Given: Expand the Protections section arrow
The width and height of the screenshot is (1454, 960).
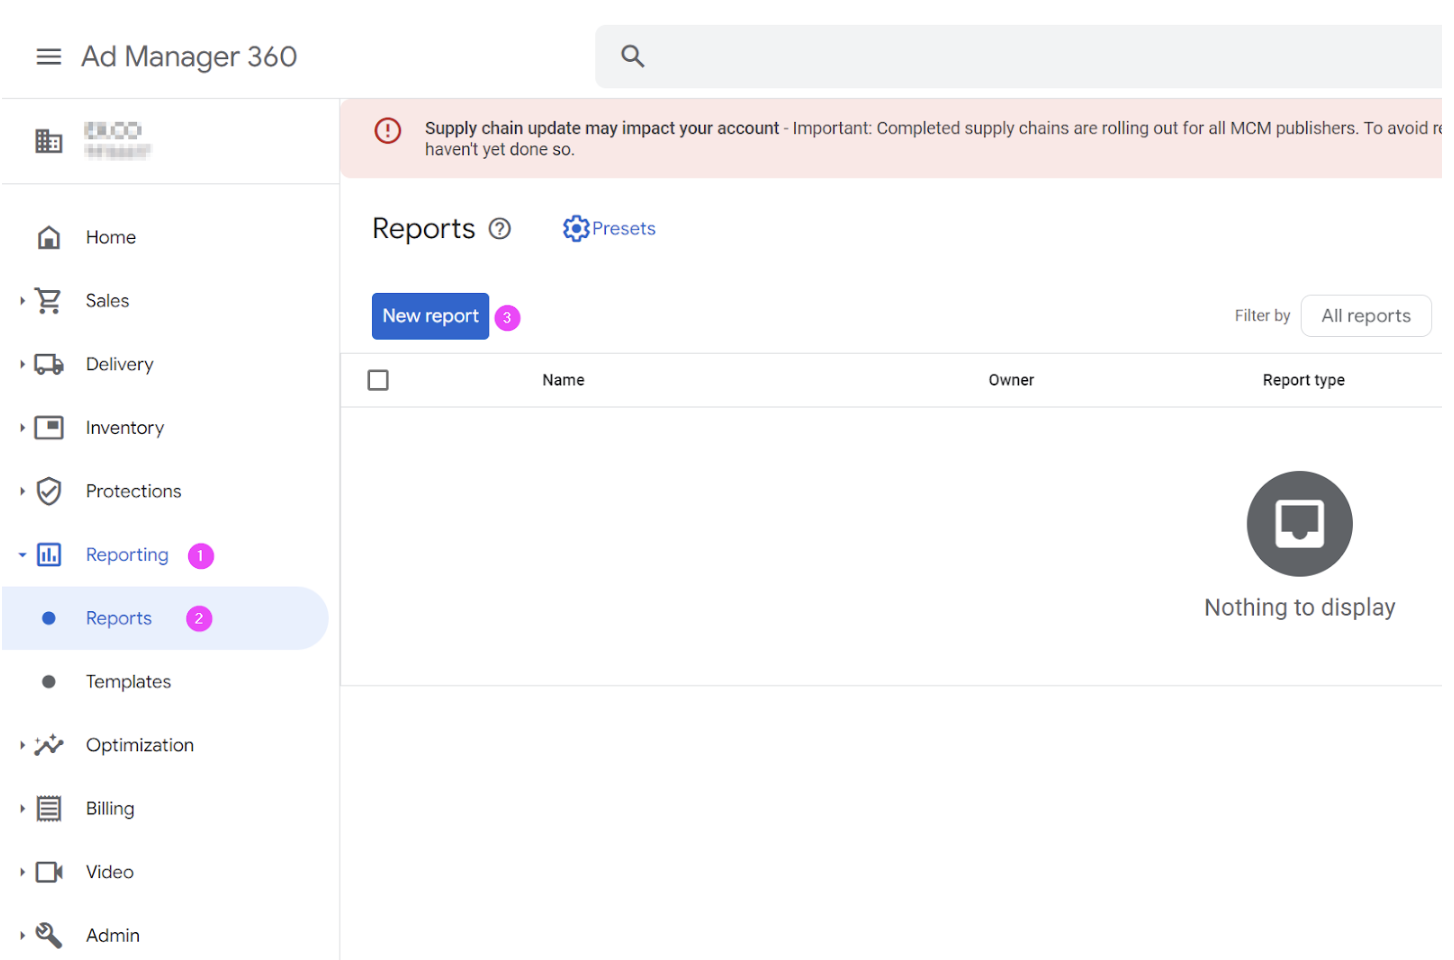Looking at the screenshot, I should click(22, 491).
